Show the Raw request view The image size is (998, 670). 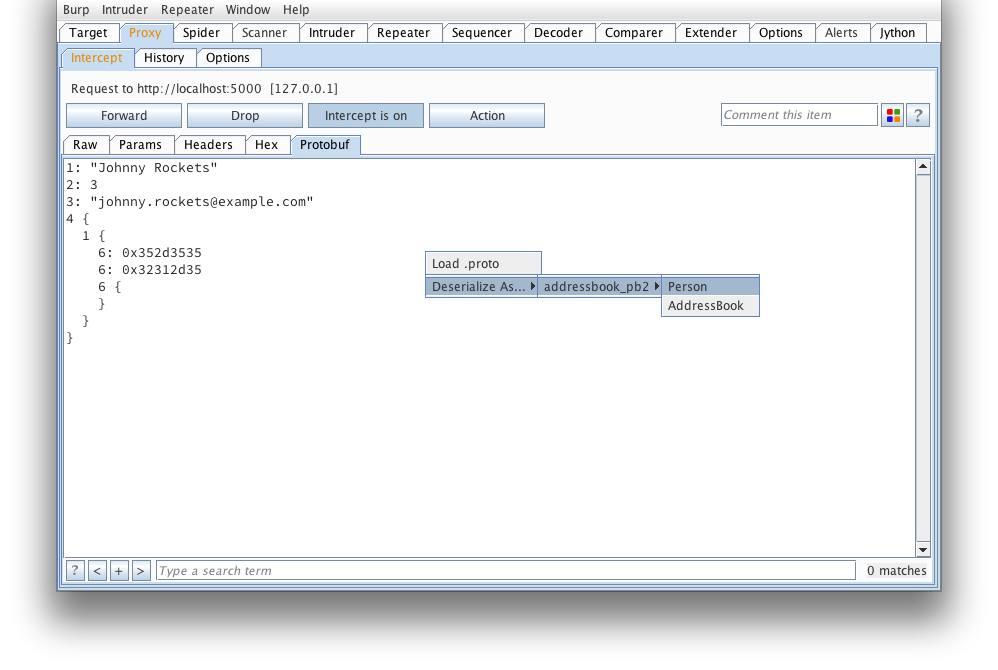pyautogui.click(x=85, y=145)
